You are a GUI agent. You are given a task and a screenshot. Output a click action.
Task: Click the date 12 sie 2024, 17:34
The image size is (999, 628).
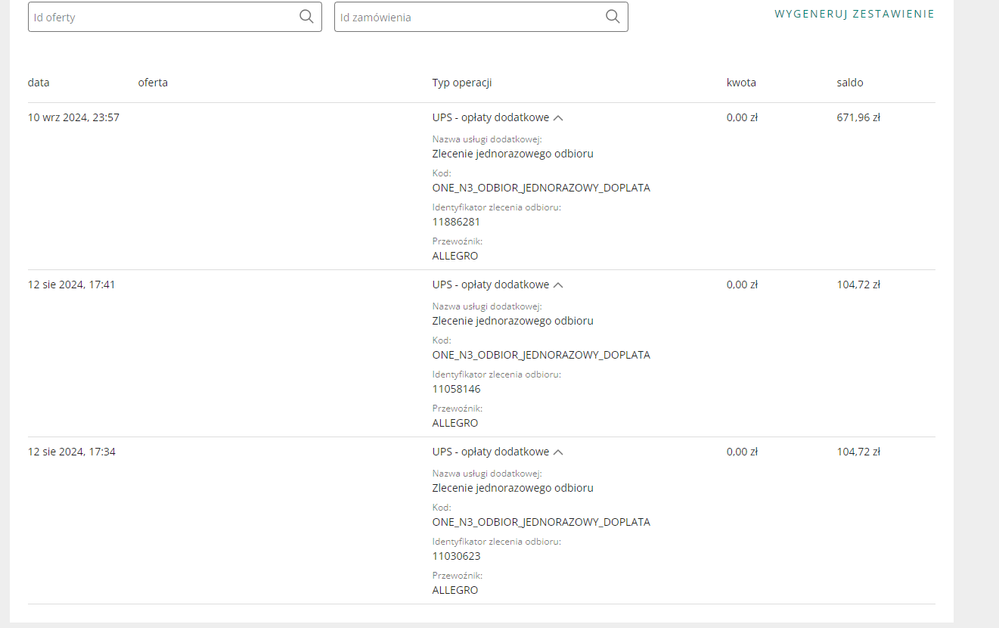tap(72, 451)
